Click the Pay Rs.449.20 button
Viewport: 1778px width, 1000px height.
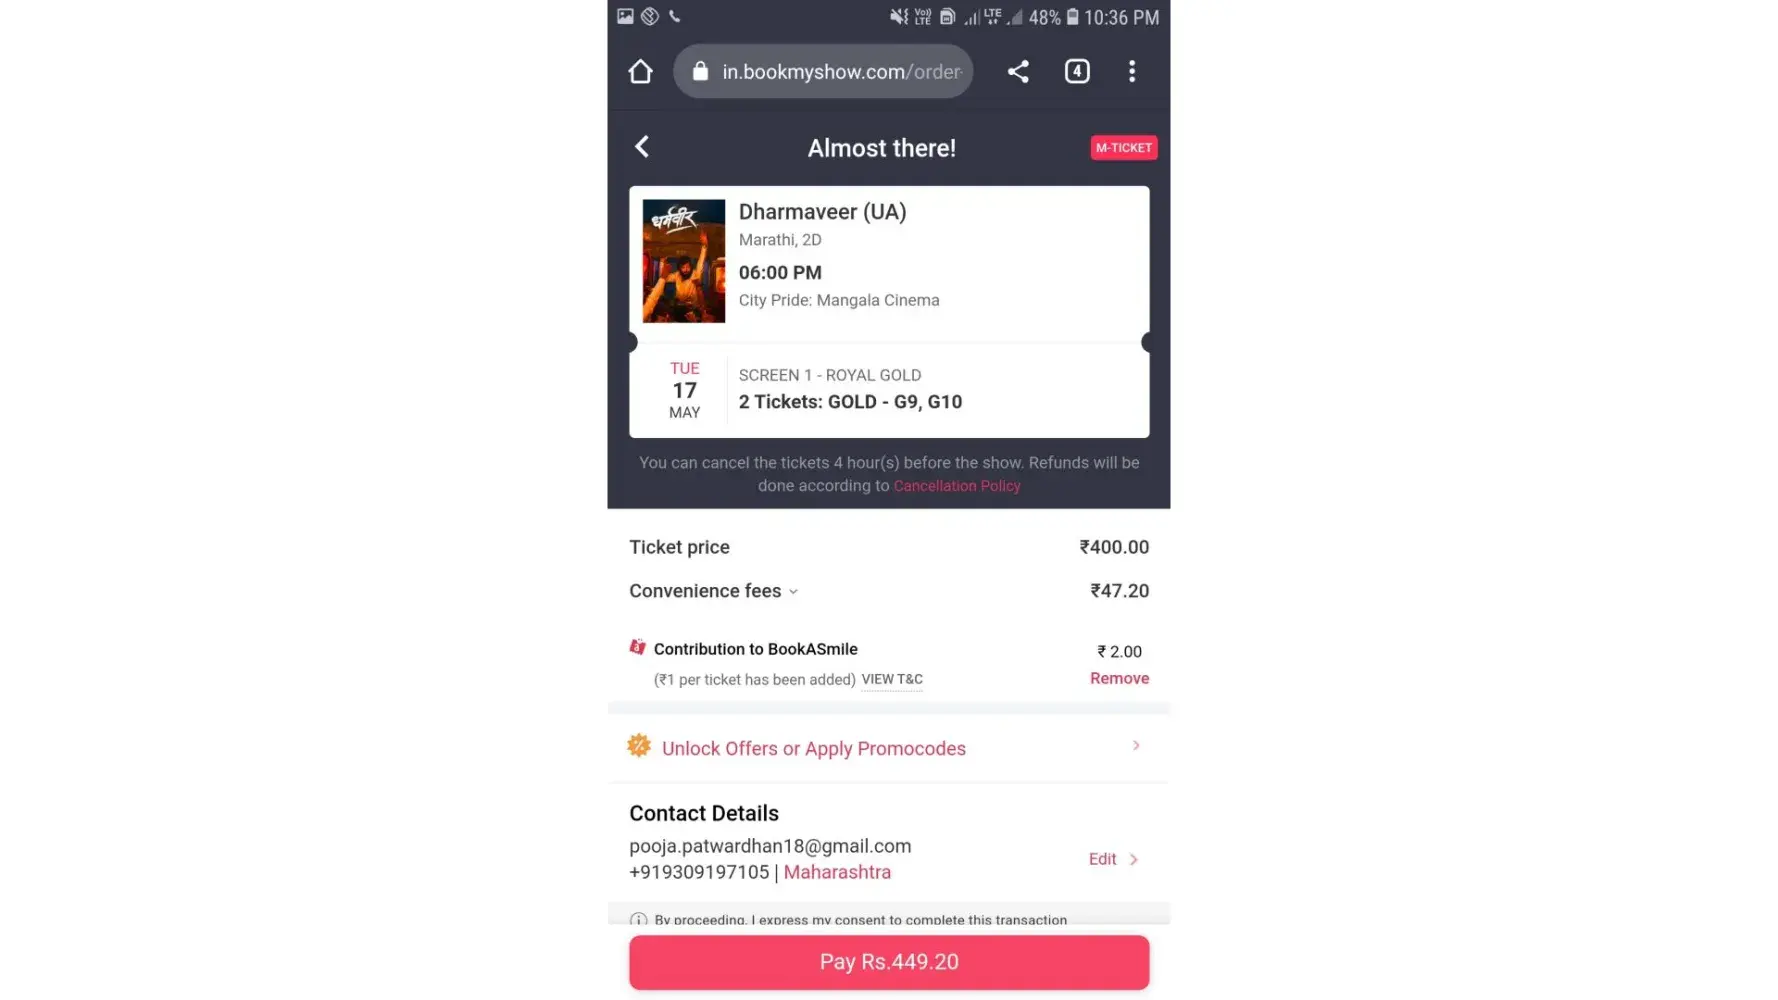[889, 962]
